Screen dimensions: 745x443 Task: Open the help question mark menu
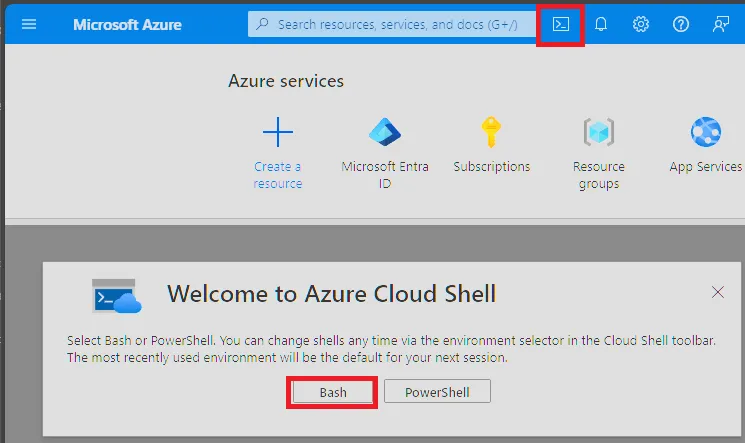[681, 24]
